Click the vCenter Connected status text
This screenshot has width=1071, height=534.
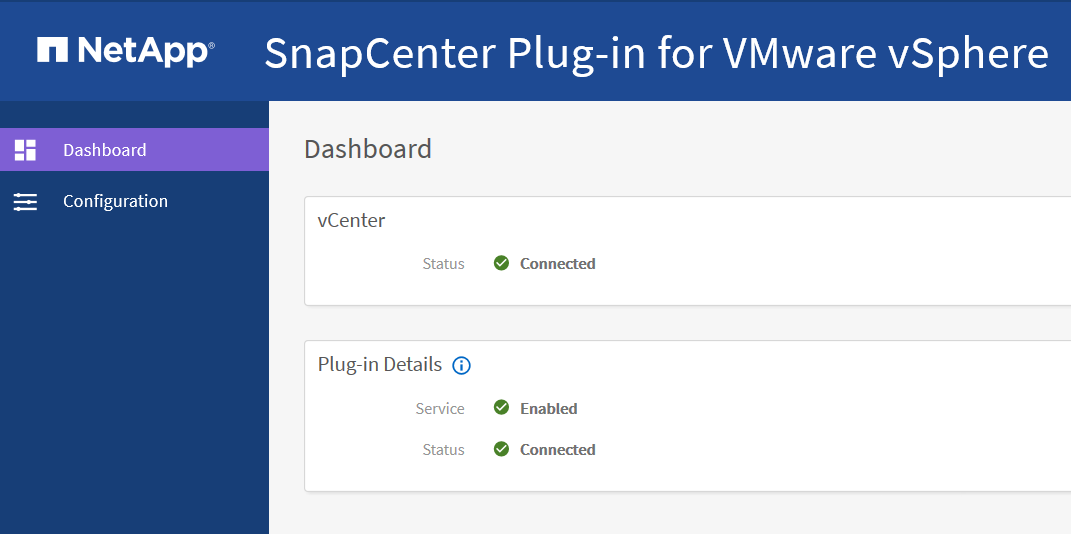[557, 264]
